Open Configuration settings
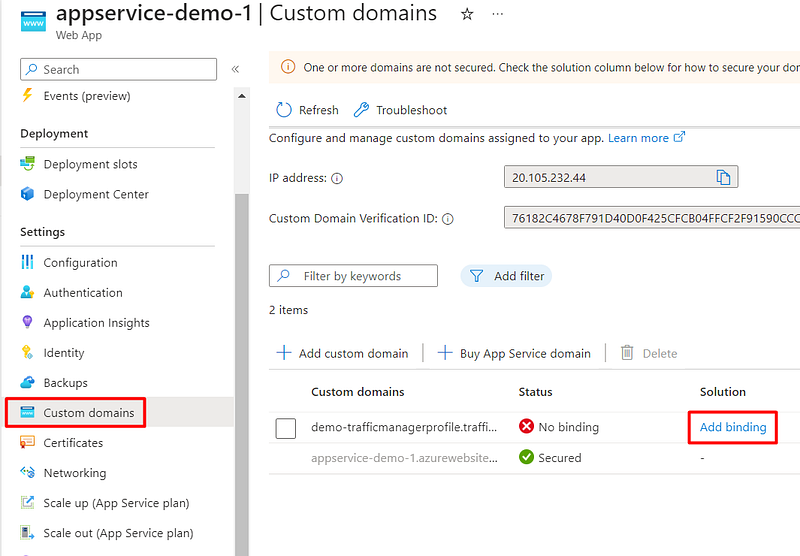The image size is (800, 556). tap(80, 263)
